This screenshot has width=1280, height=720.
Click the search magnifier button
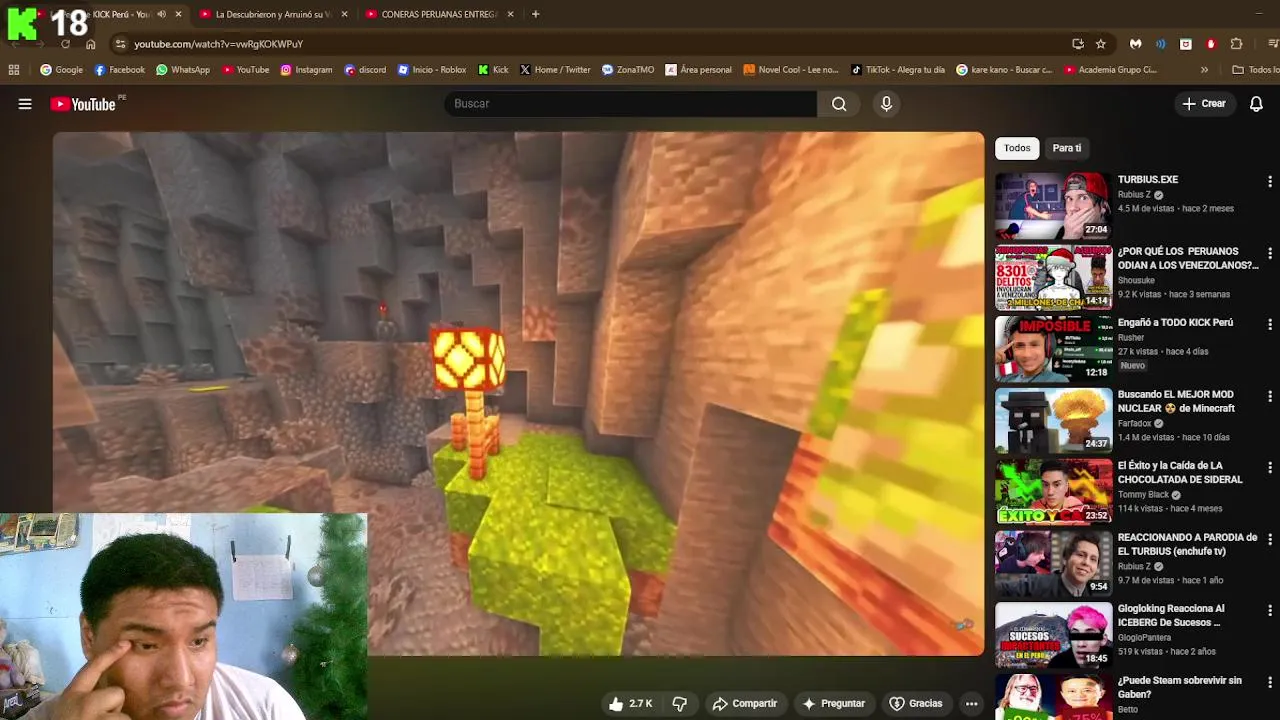[839, 104]
